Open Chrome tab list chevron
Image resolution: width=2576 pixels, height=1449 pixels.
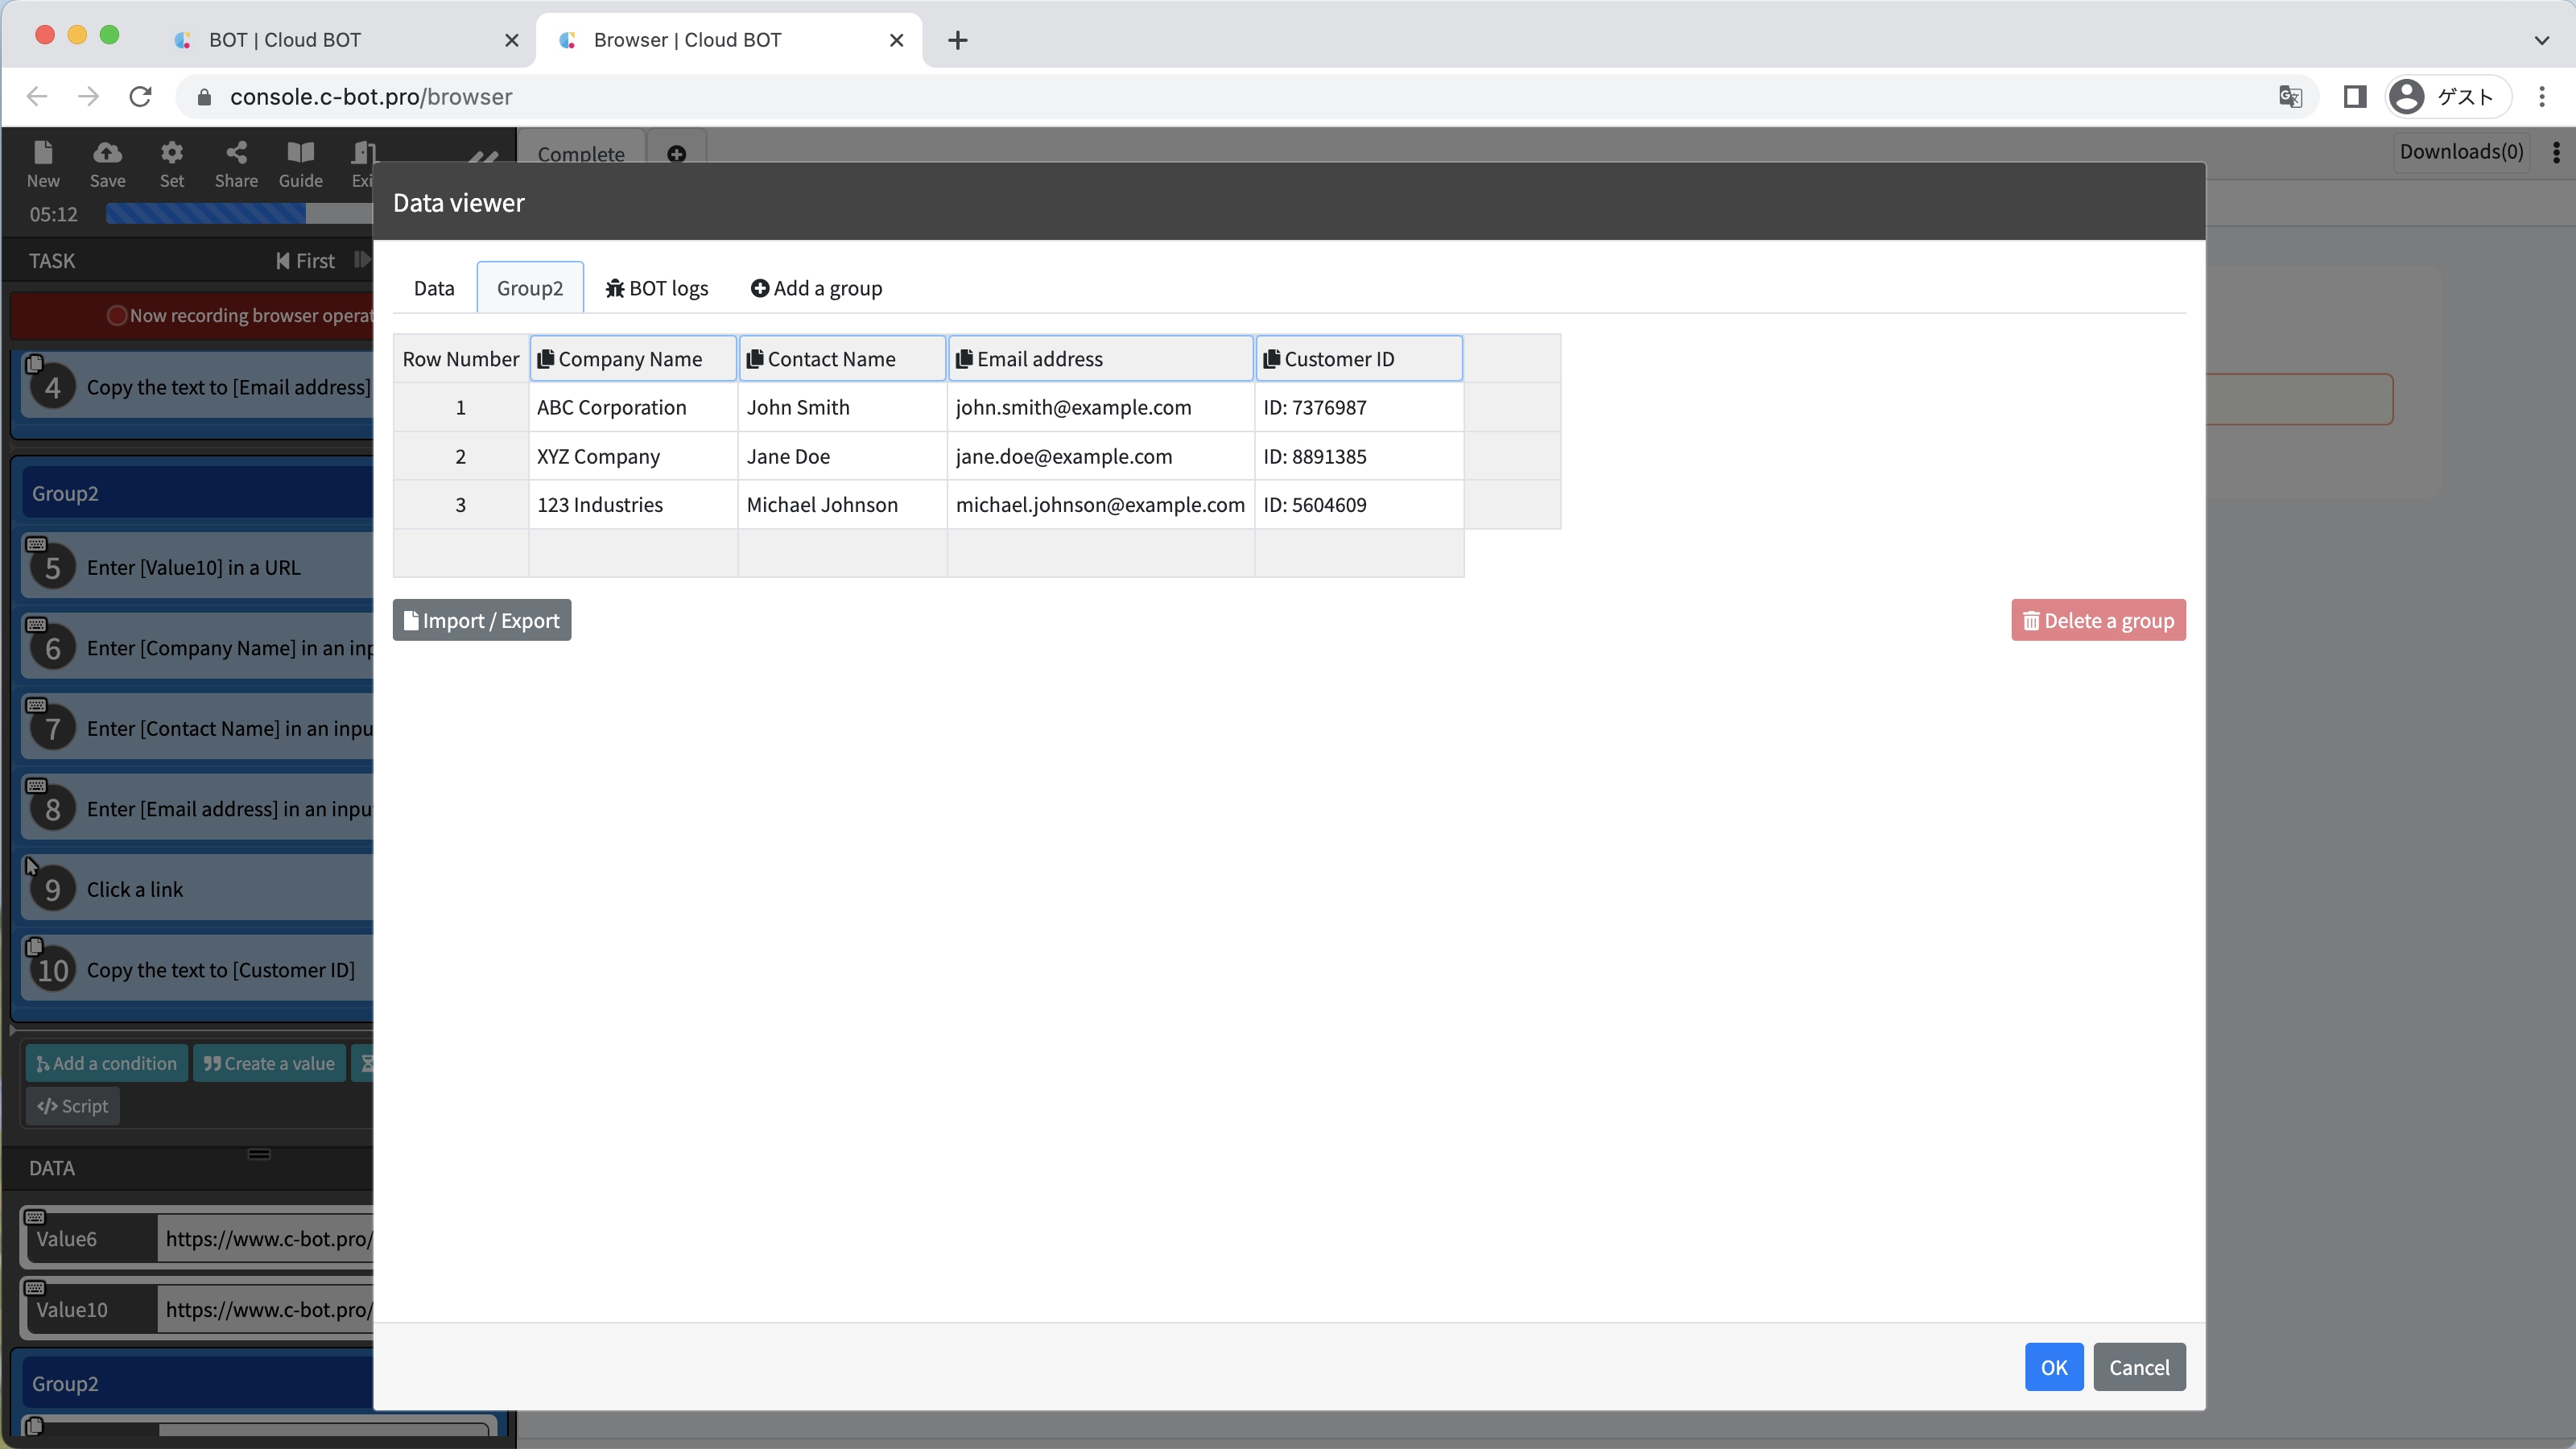[x=2541, y=40]
